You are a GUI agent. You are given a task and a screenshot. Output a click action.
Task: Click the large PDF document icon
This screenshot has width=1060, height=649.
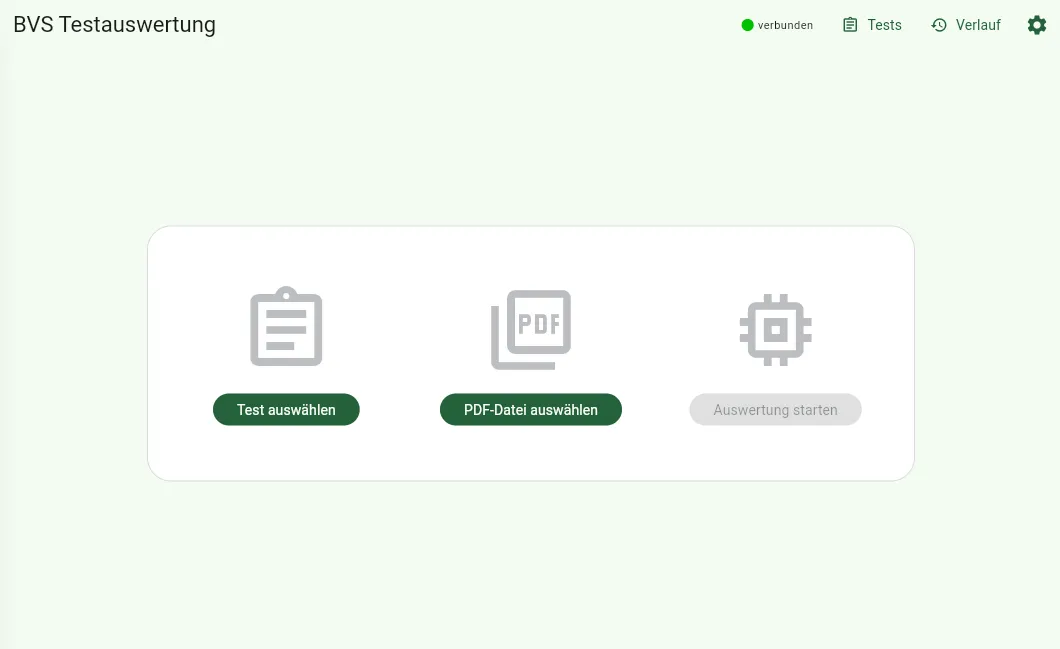click(531, 329)
